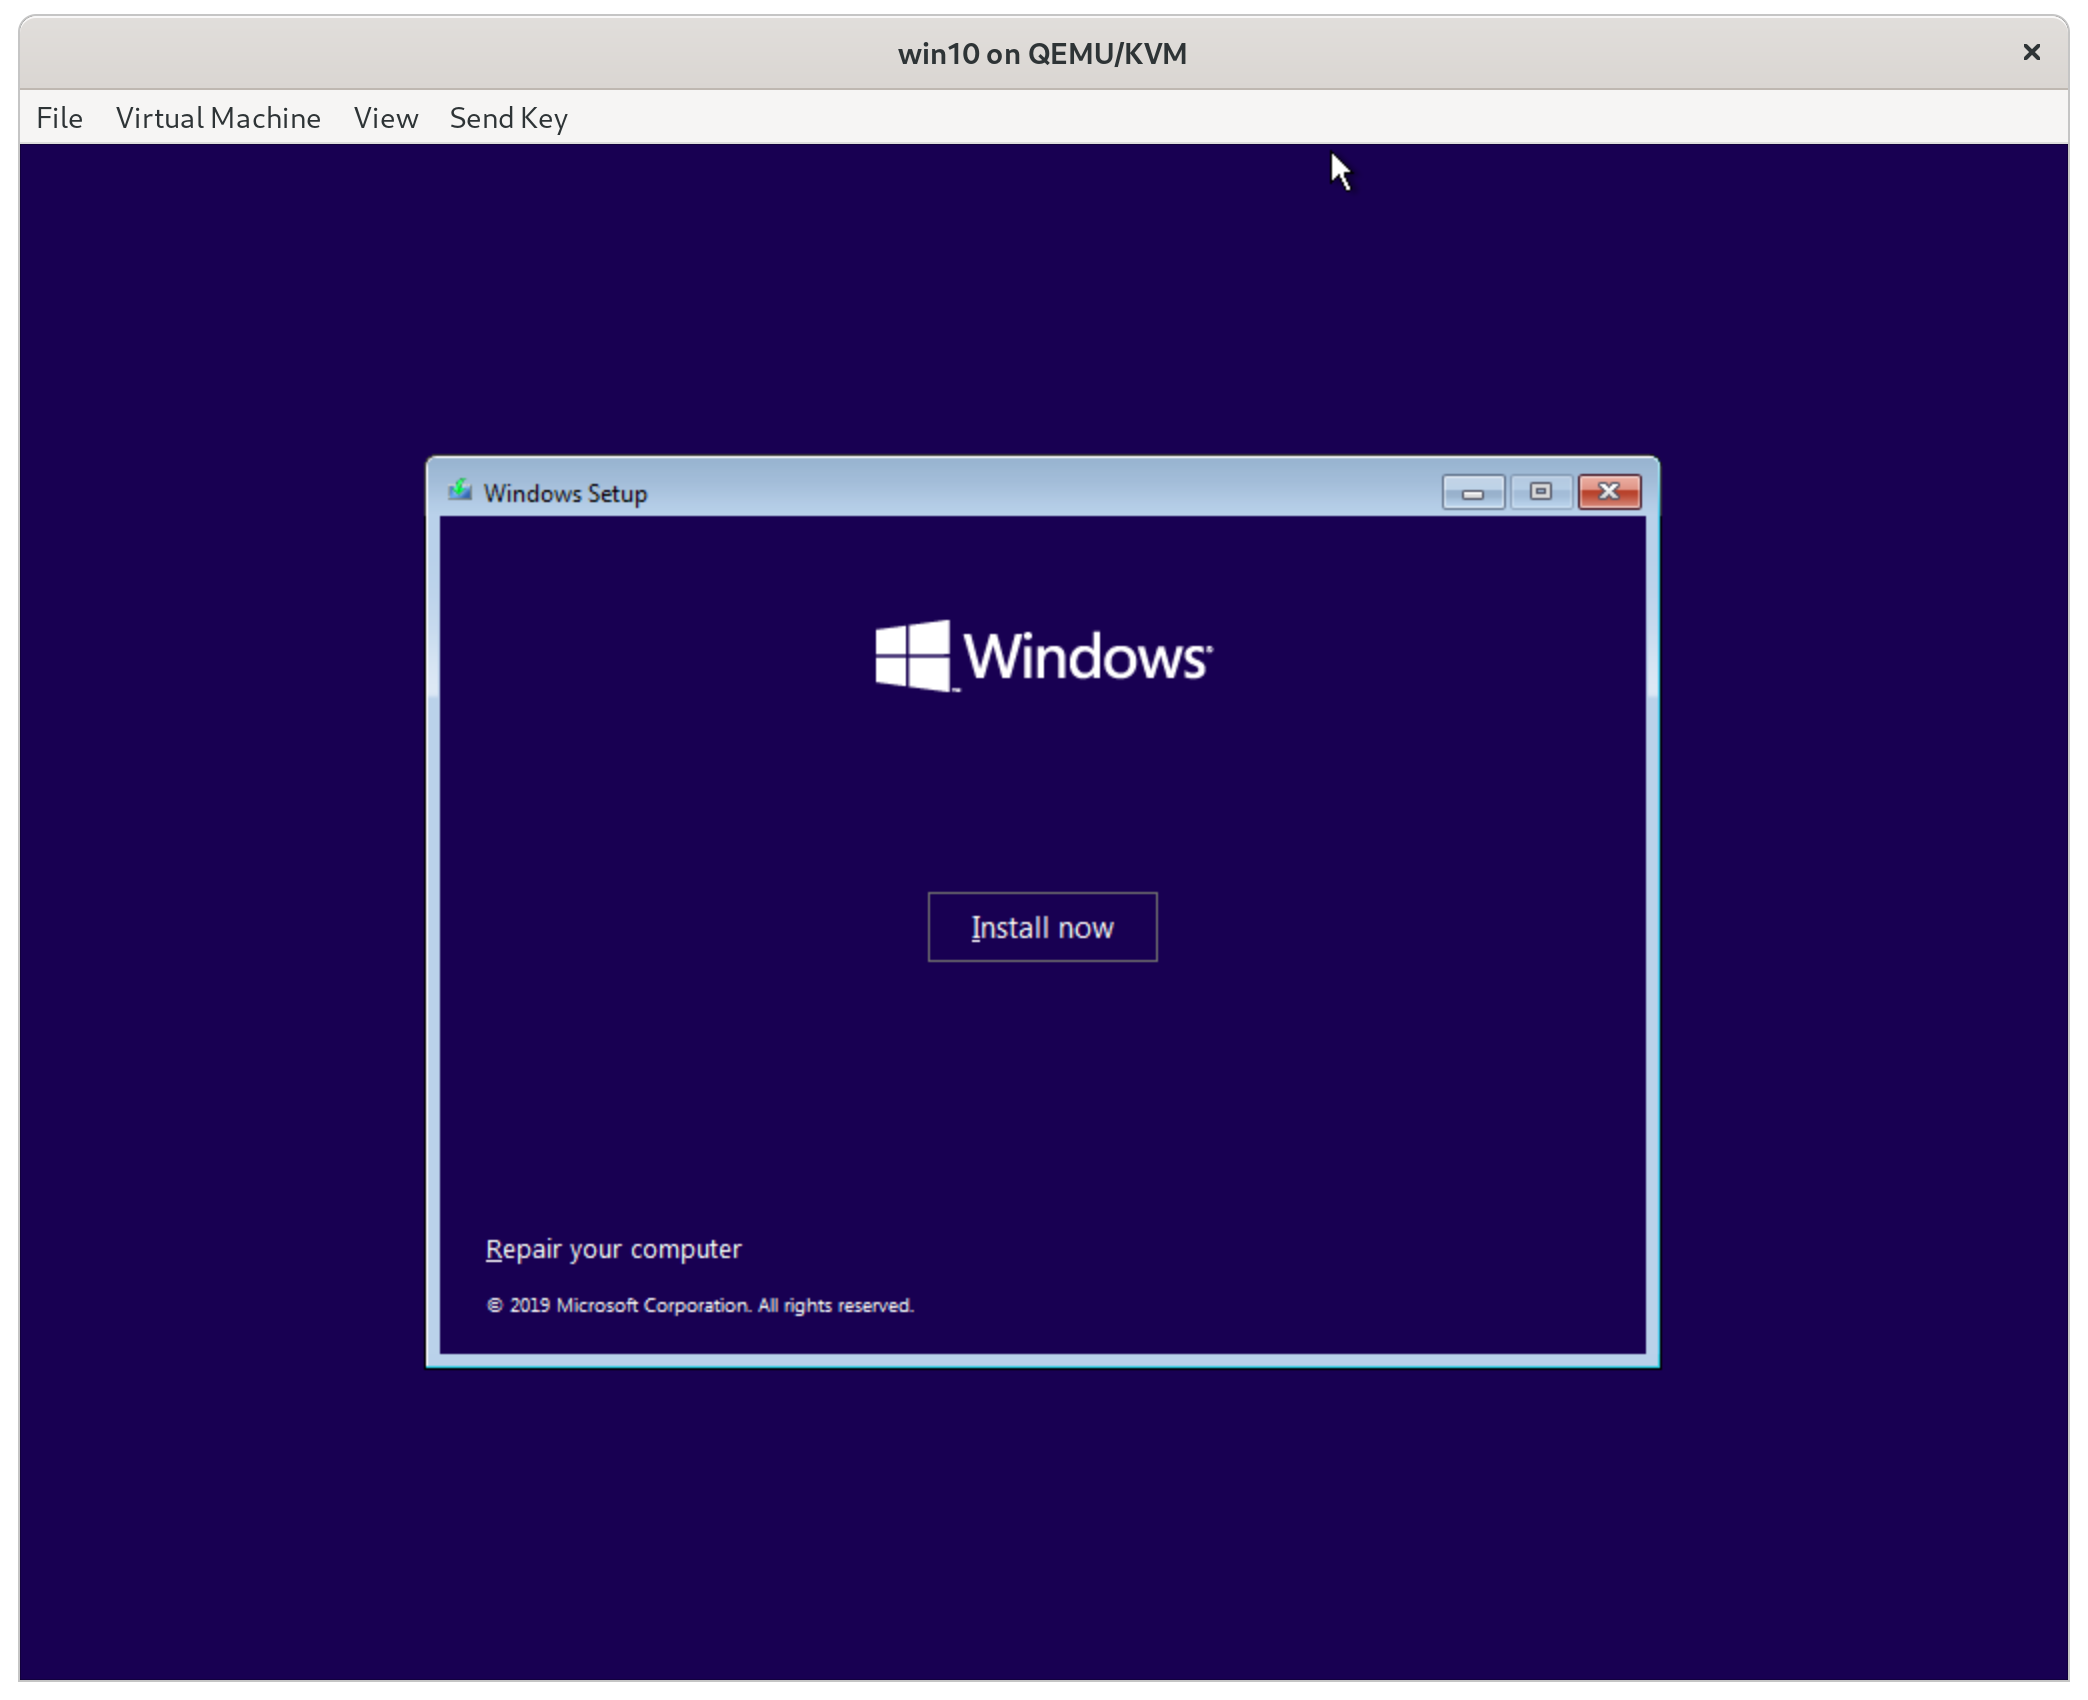Click the Windows Setup window frame border

coord(433,900)
